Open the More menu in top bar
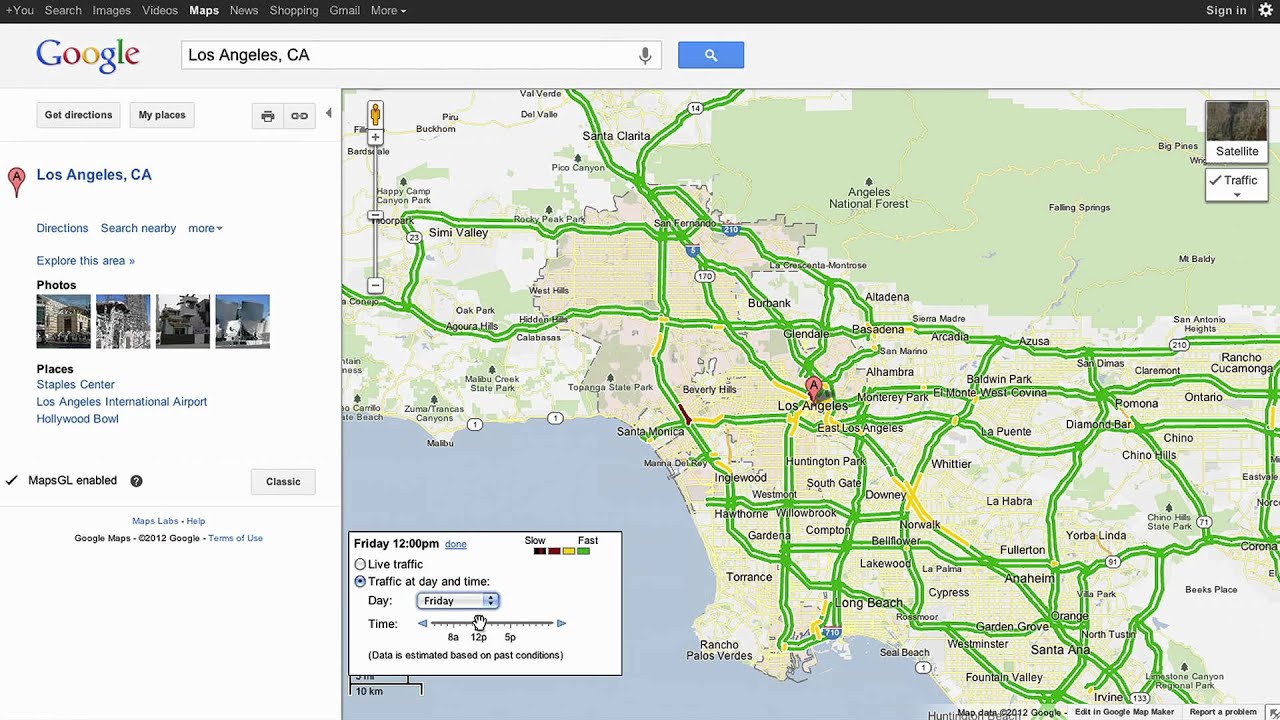 388,10
